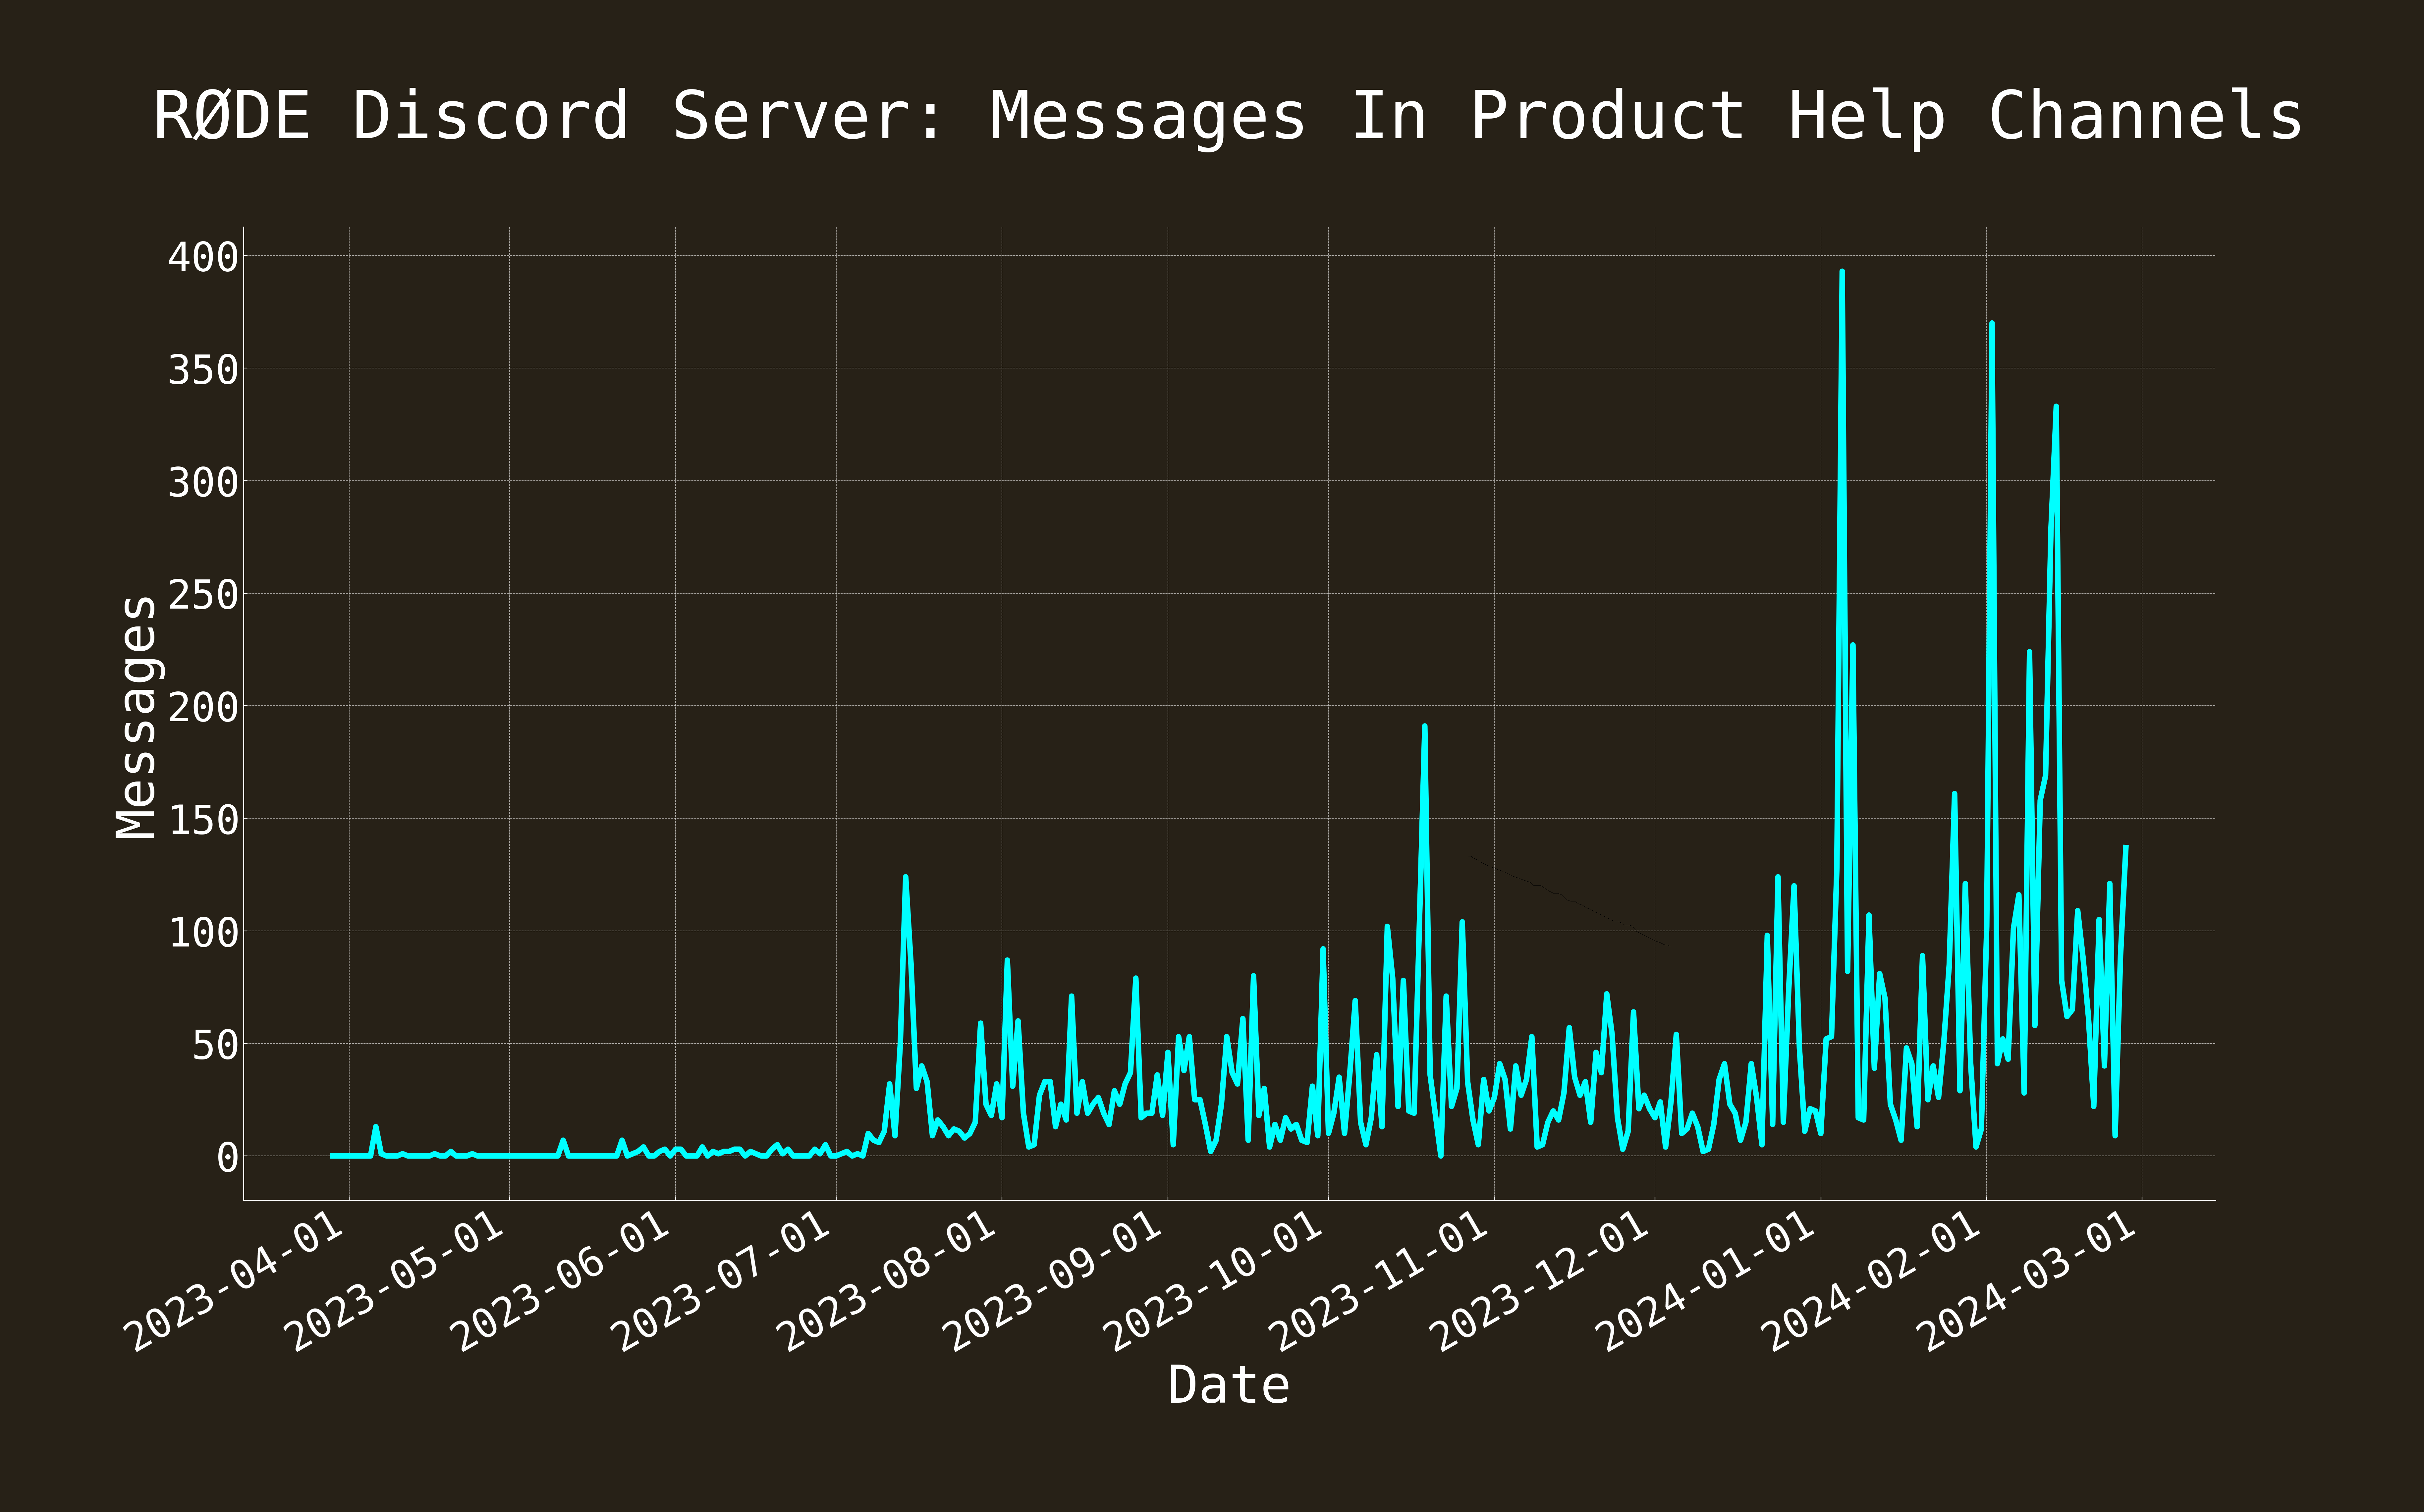Click the y-axis tick label '300'
Screen dimensions: 2424x1512
(x=203, y=482)
